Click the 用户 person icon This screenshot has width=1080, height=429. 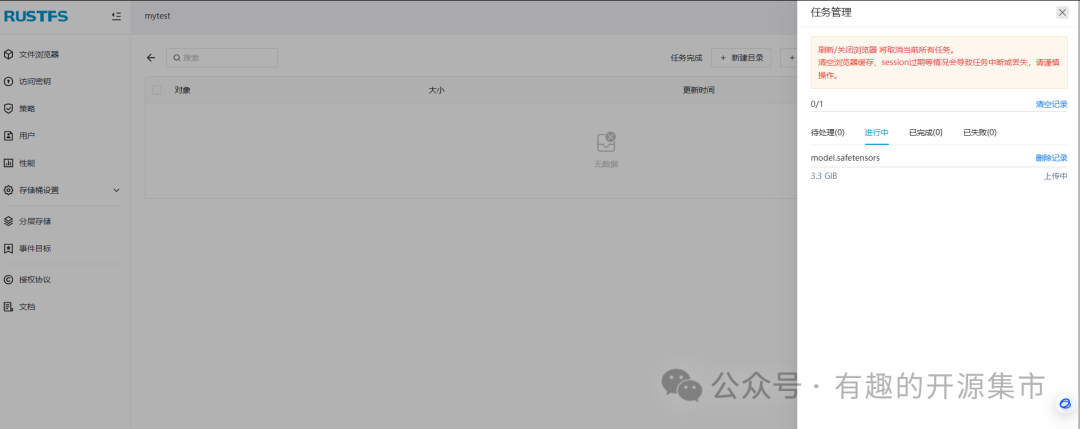pyautogui.click(x=9, y=136)
